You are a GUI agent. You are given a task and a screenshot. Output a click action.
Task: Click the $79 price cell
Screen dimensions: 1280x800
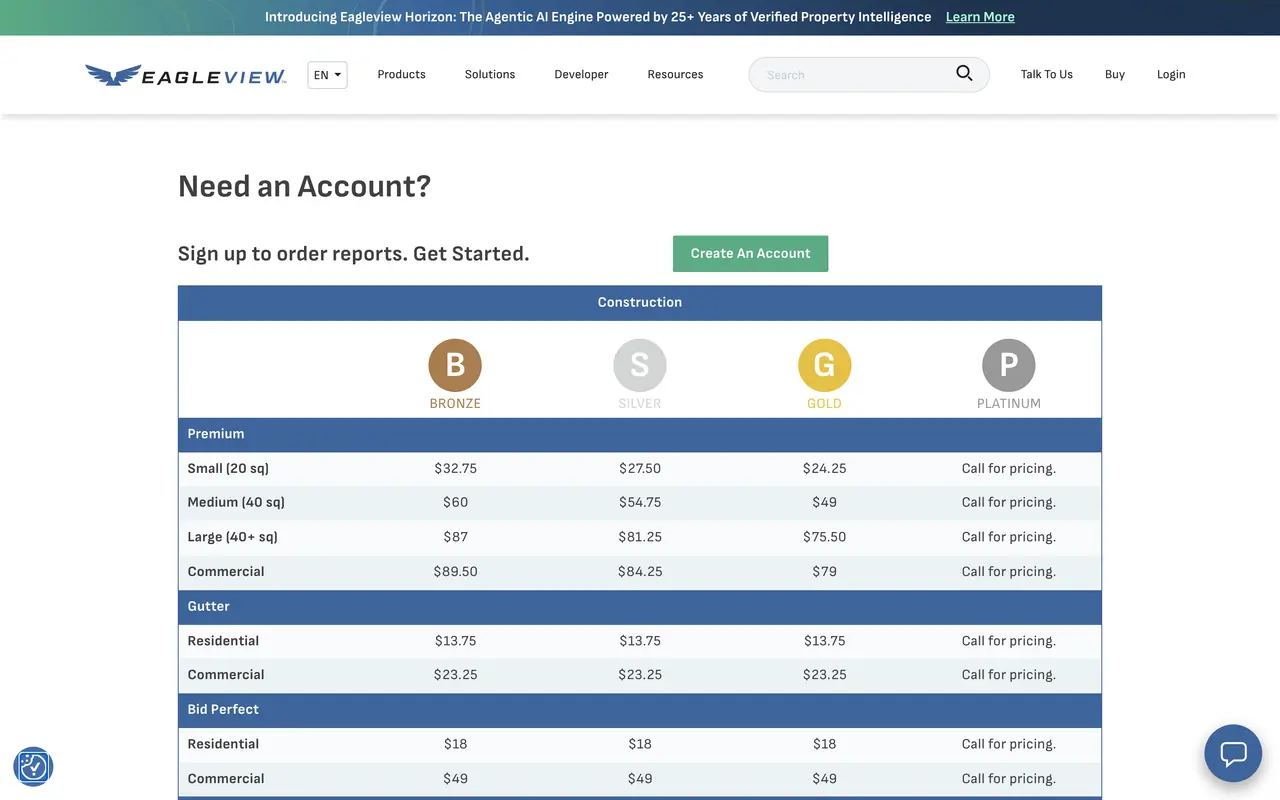(825, 571)
